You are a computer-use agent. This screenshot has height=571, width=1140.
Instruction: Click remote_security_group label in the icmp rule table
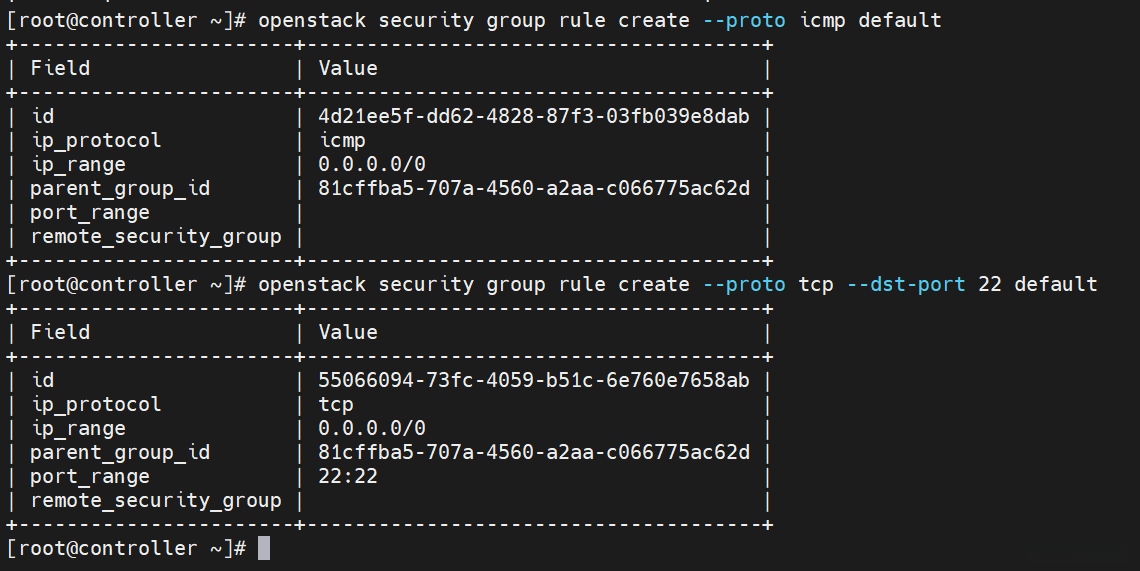click(156, 236)
